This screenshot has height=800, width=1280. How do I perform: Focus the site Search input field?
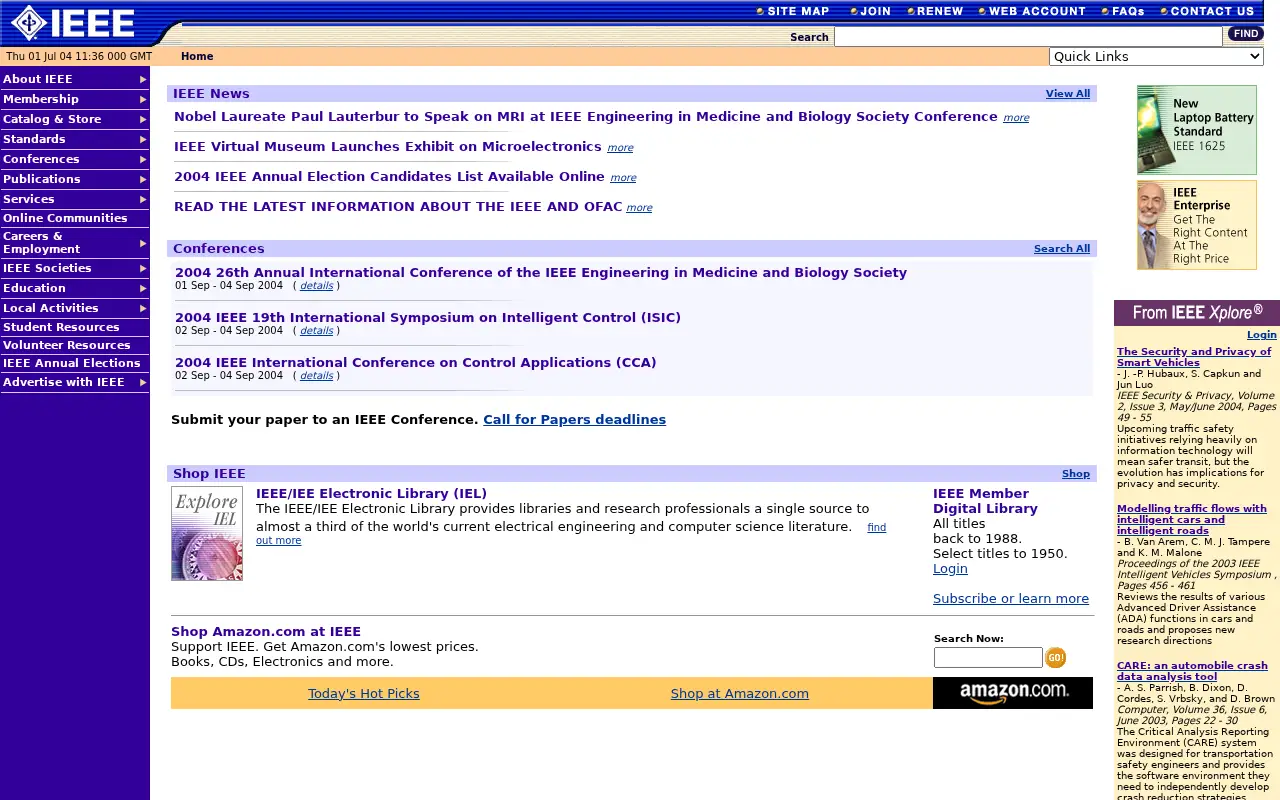point(1028,37)
